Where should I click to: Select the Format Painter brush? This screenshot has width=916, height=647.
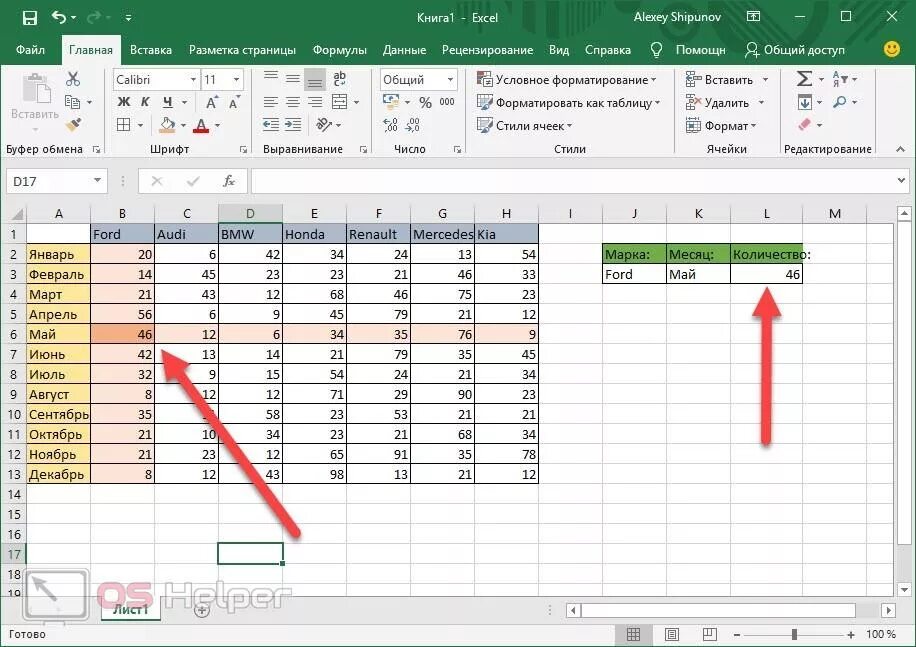click(73, 124)
